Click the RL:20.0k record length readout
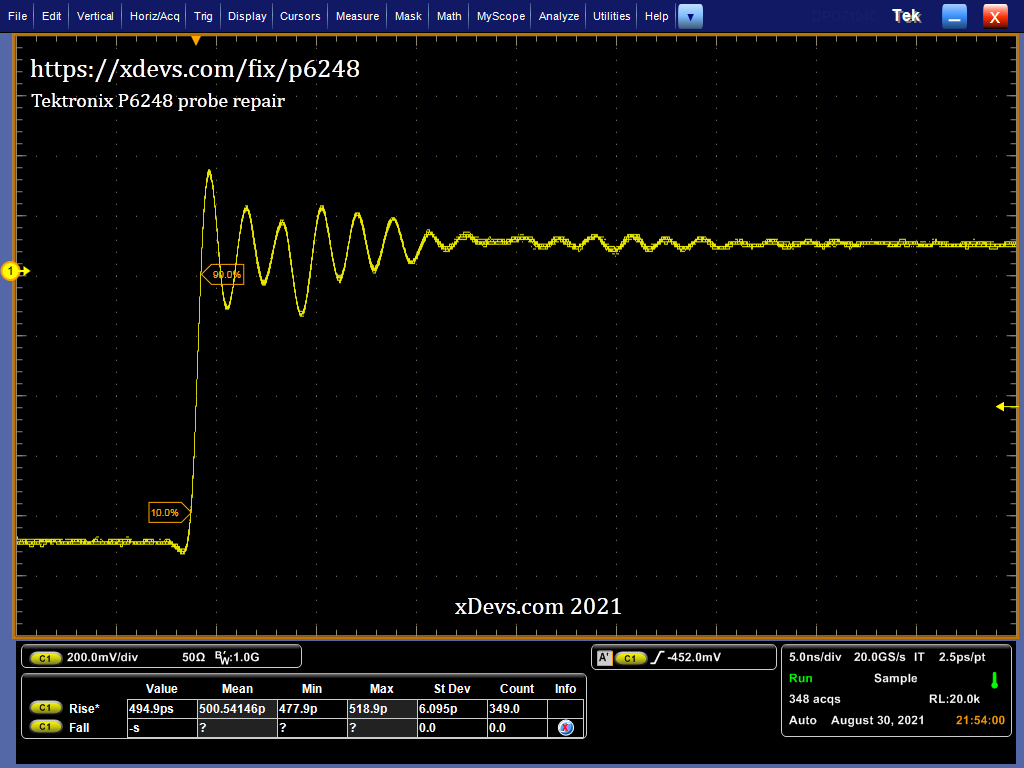 click(x=954, y=699)
